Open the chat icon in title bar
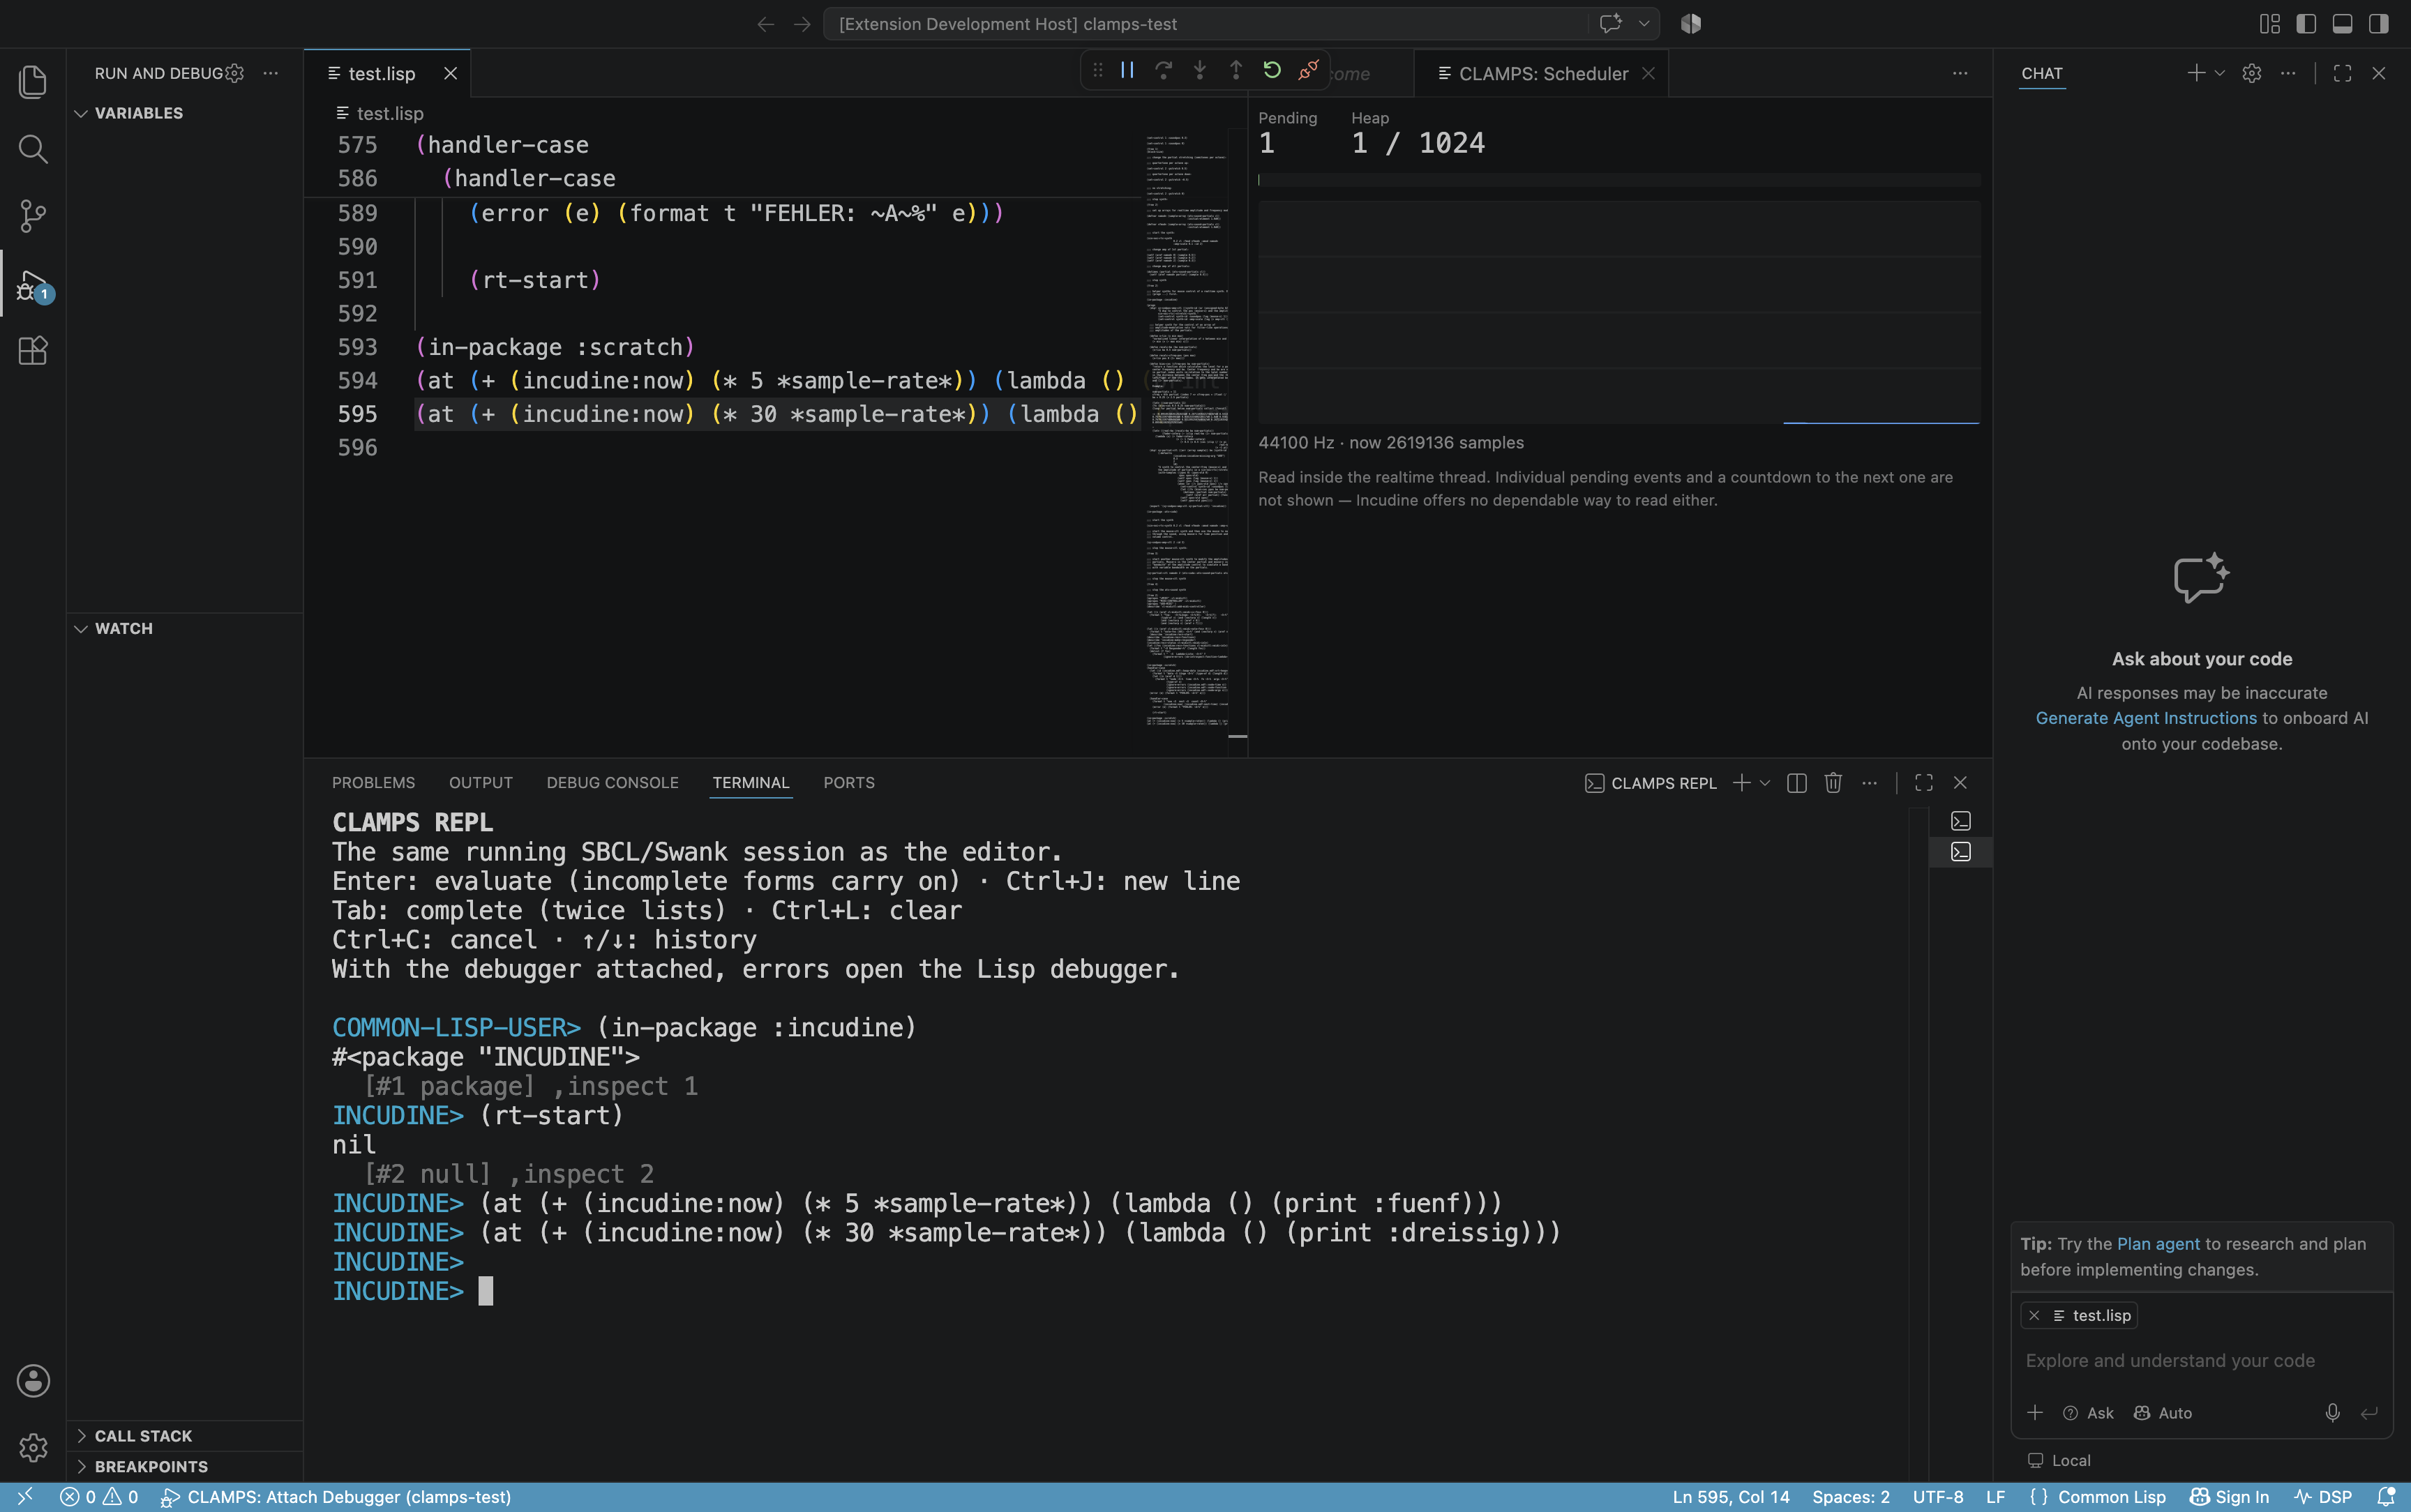The image size is (2411, 1512). click(x=1610, y=24)
